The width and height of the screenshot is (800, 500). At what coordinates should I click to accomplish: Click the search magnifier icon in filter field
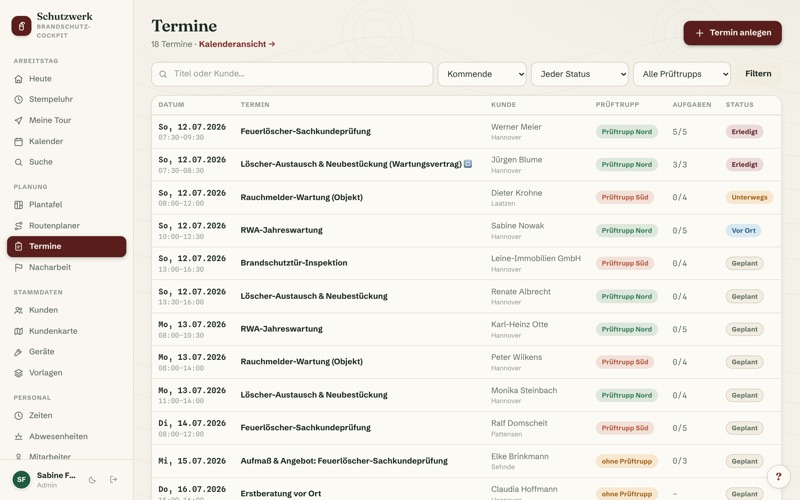(x=163, y=74)
